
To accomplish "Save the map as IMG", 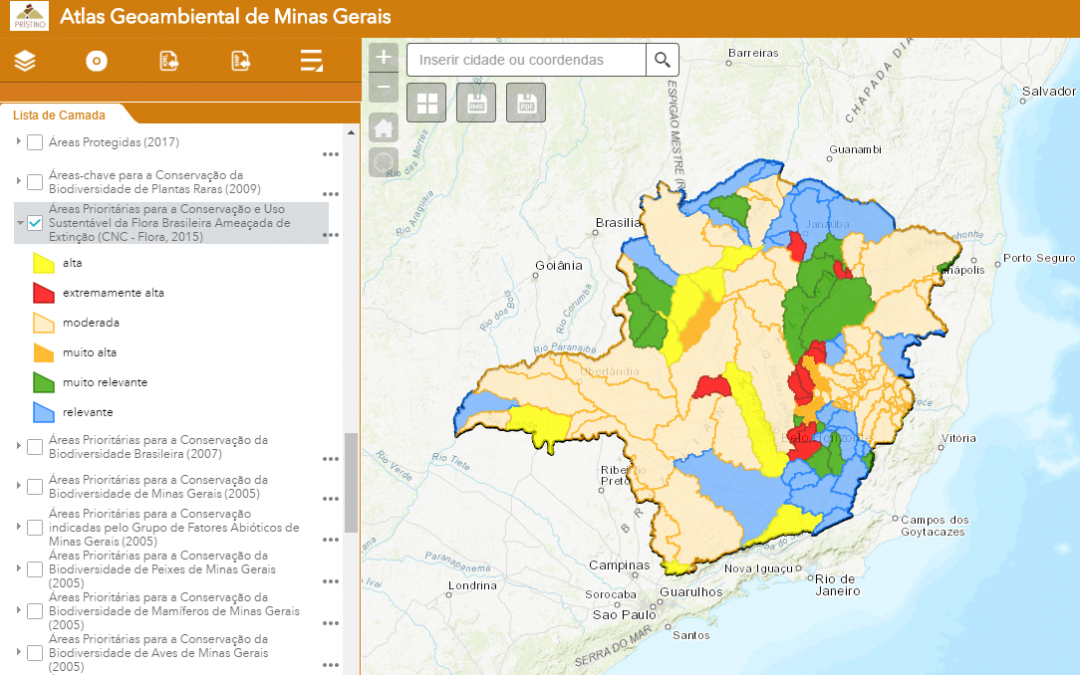I will (x=476, y=103).
